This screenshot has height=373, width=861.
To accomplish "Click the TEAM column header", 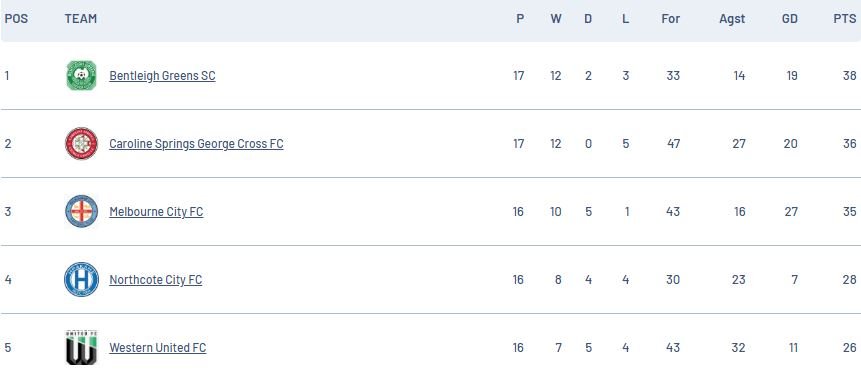I will [81, 19].
